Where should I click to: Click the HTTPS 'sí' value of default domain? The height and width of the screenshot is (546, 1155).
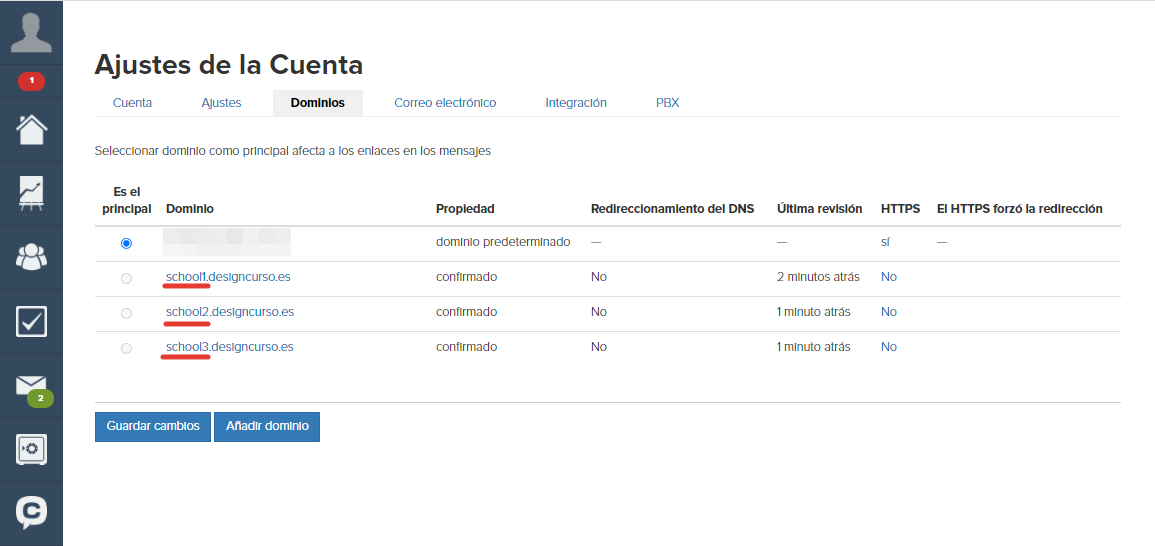(885, 242)
